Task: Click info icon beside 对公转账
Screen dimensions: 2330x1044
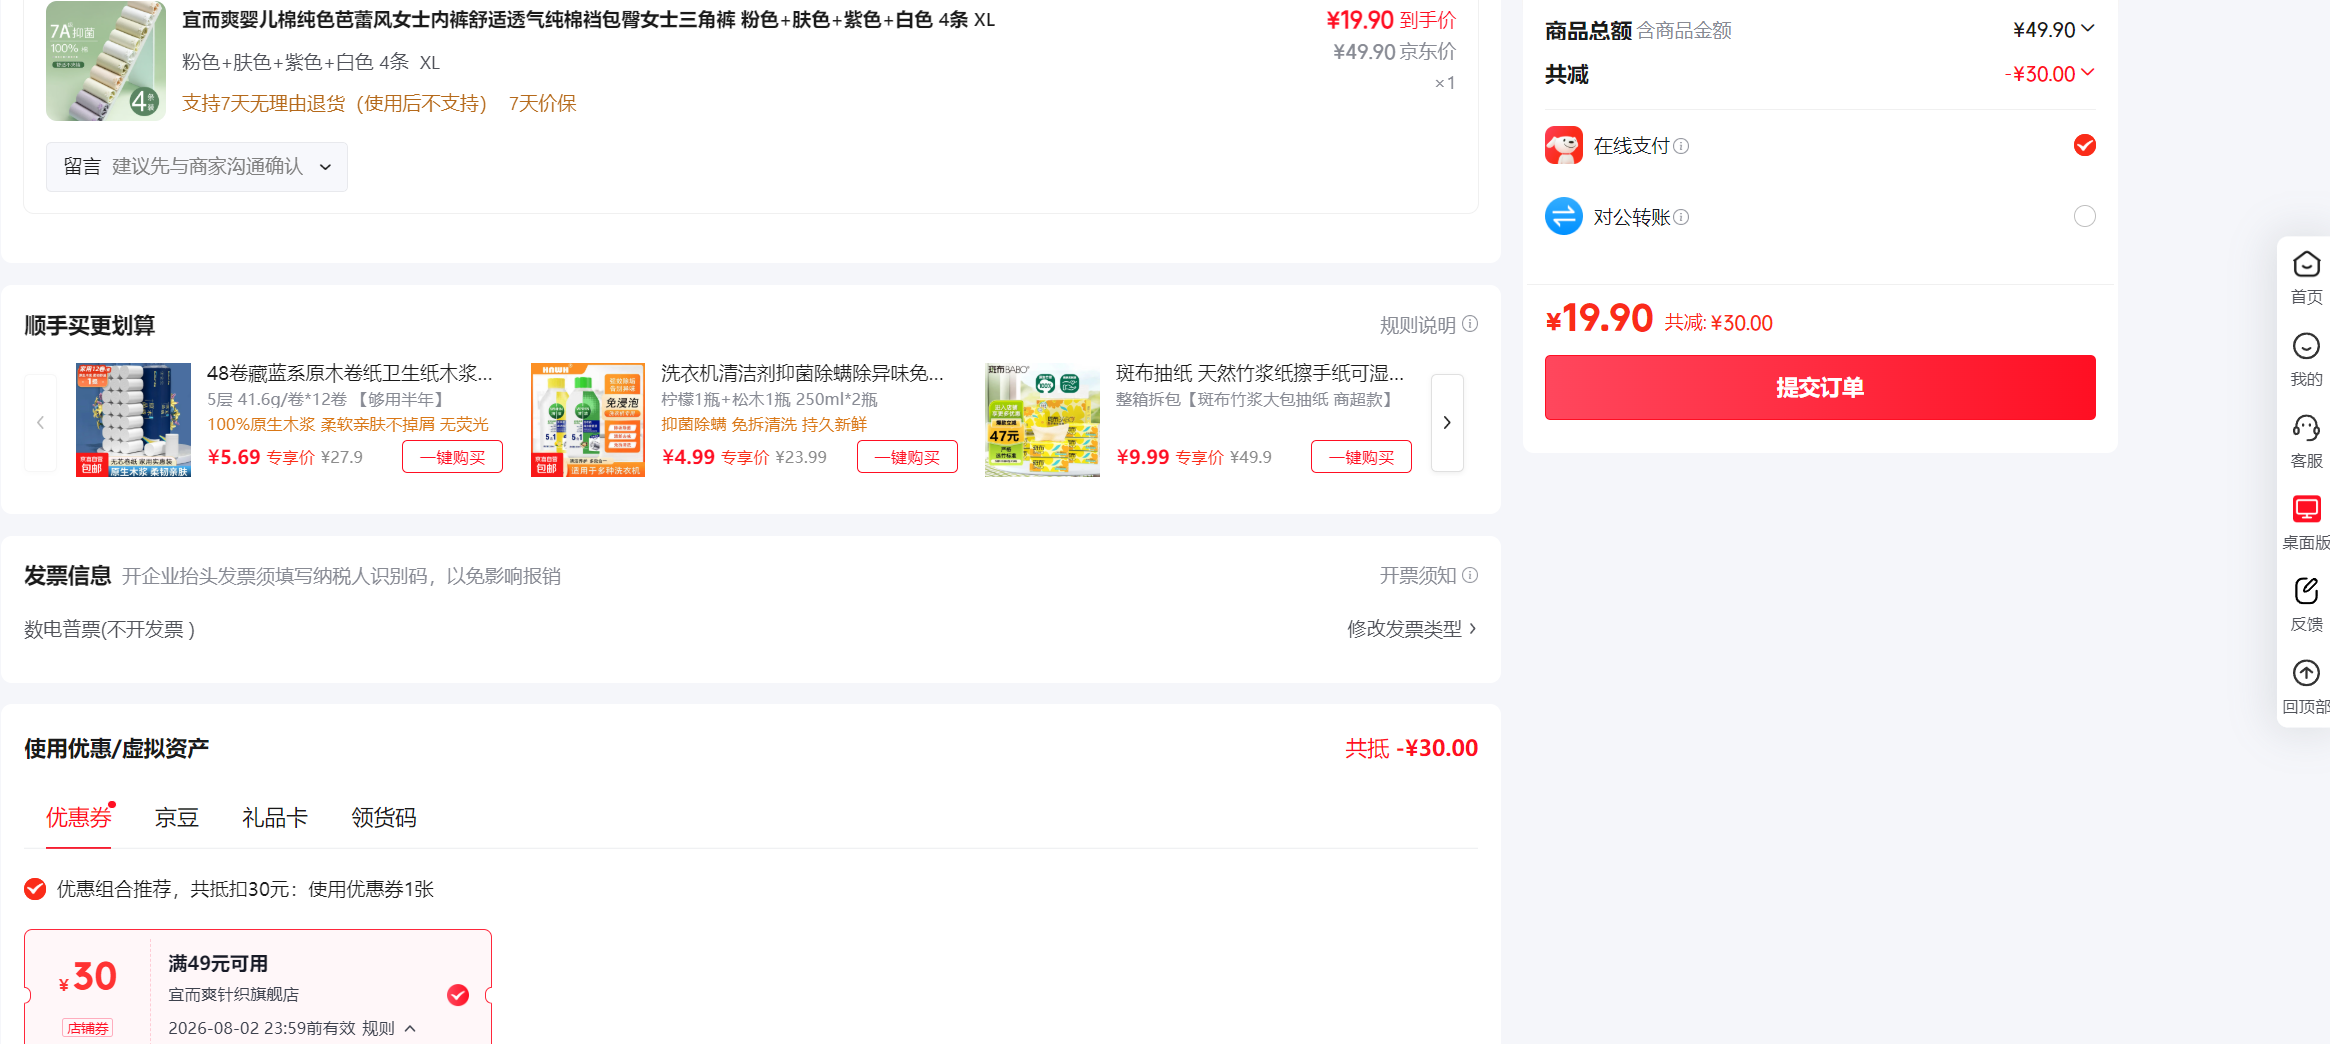Action: pyautogui.click(x=1681, y=217)
